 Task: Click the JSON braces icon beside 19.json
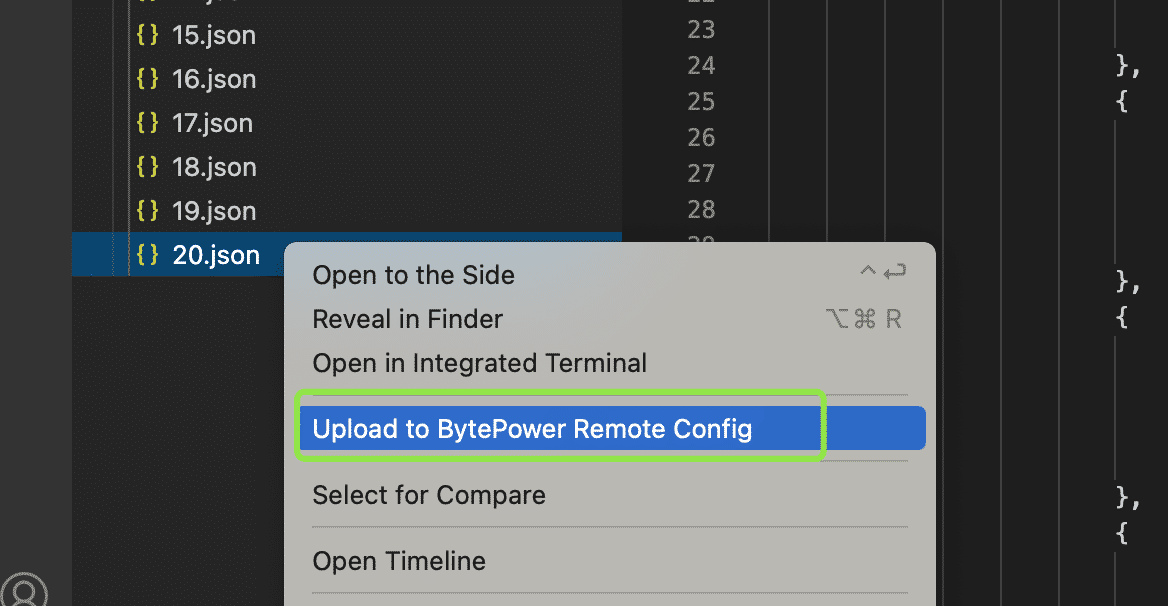(x=147, y=211)
